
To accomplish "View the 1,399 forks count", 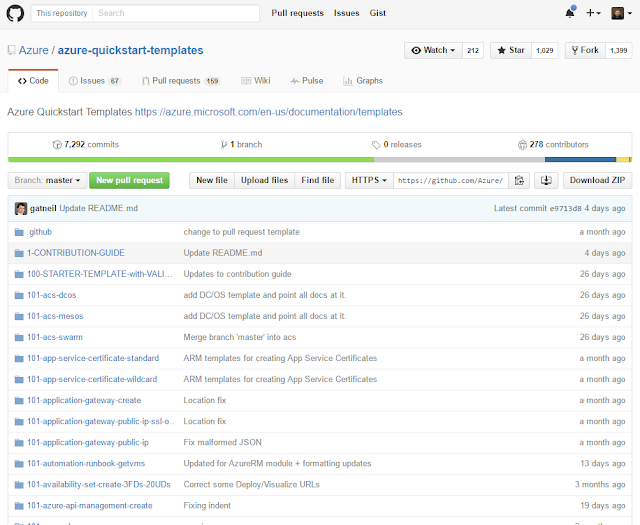I will (618, 50).
